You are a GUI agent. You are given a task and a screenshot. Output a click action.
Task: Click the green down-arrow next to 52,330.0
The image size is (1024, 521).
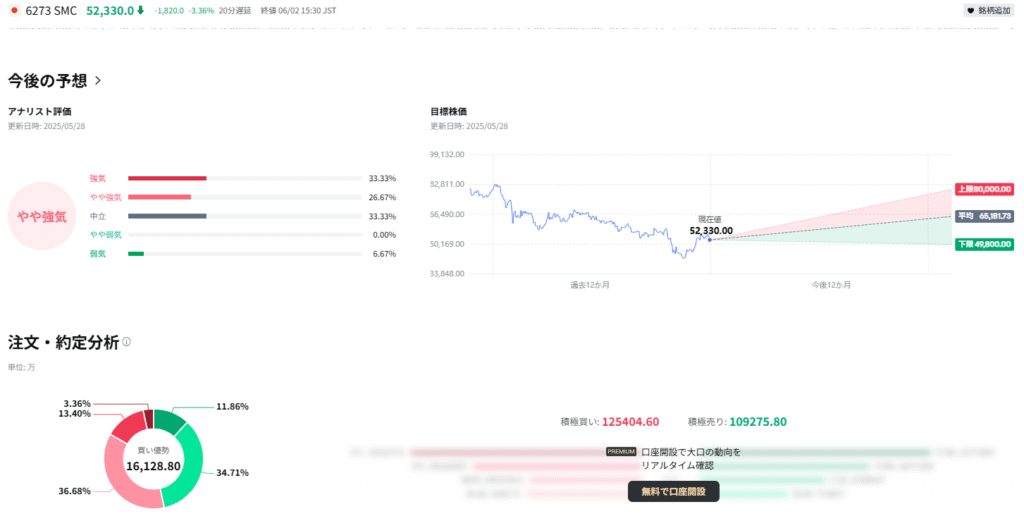tap(141, 10)
